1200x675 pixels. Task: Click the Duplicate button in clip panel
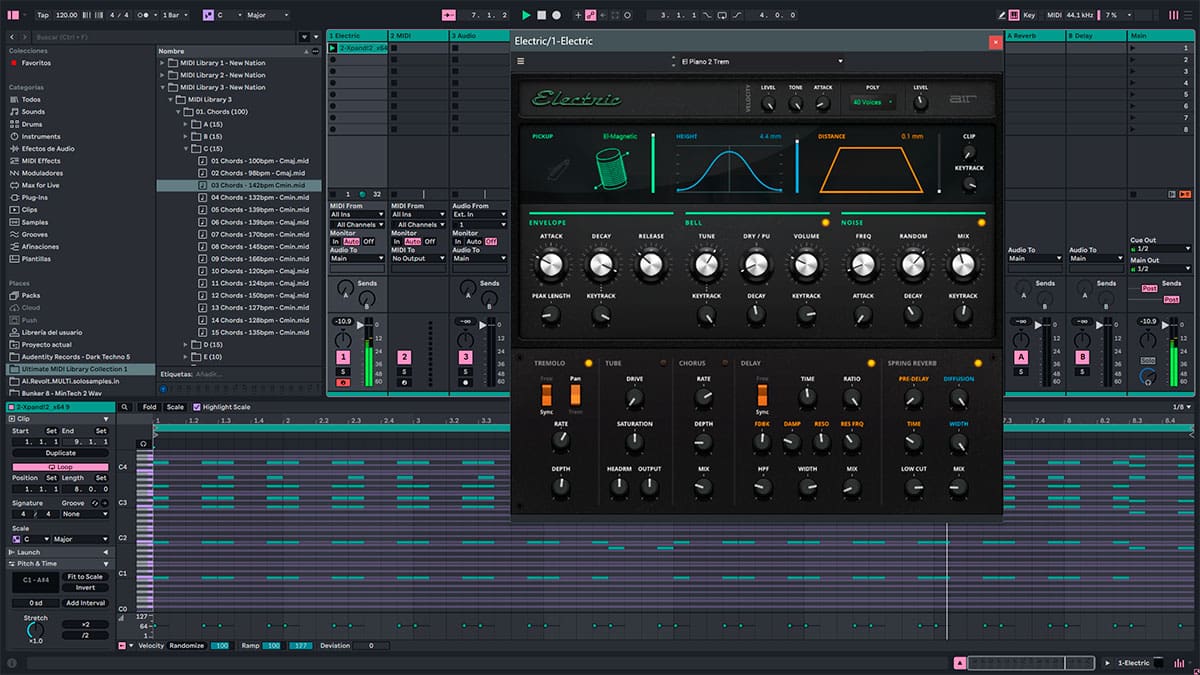(x=60, y=453)
